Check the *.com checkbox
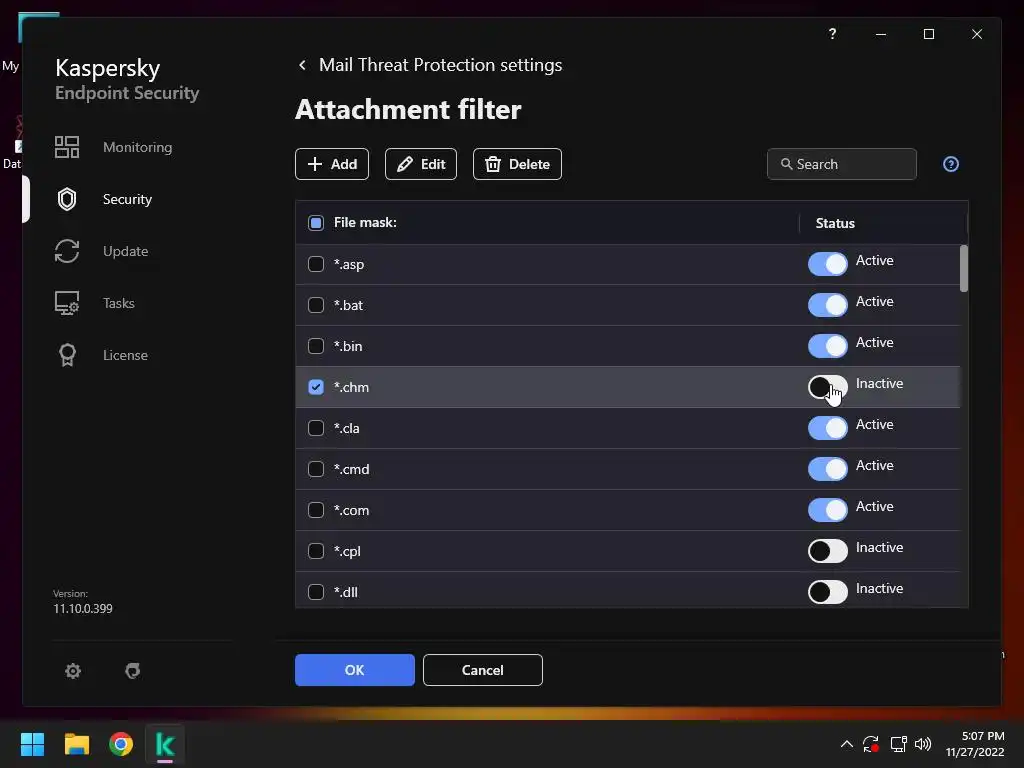 click(x=315, y=510)
